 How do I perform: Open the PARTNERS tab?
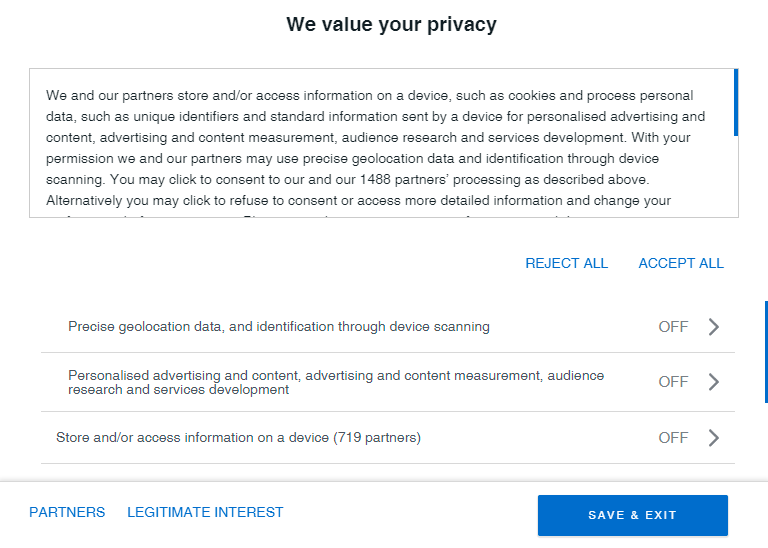click(x=67, y=512)
